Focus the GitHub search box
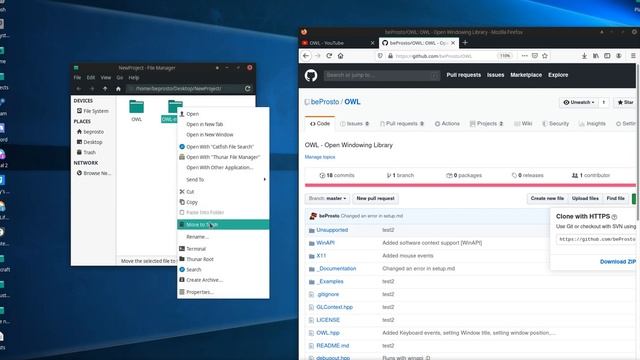This screenshot has height=360, width=640. [382, 76]
